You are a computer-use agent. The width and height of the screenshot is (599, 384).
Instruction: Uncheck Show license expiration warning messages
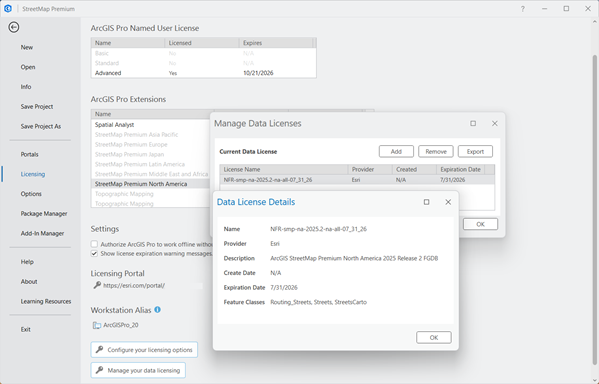(x=94, y=253)
